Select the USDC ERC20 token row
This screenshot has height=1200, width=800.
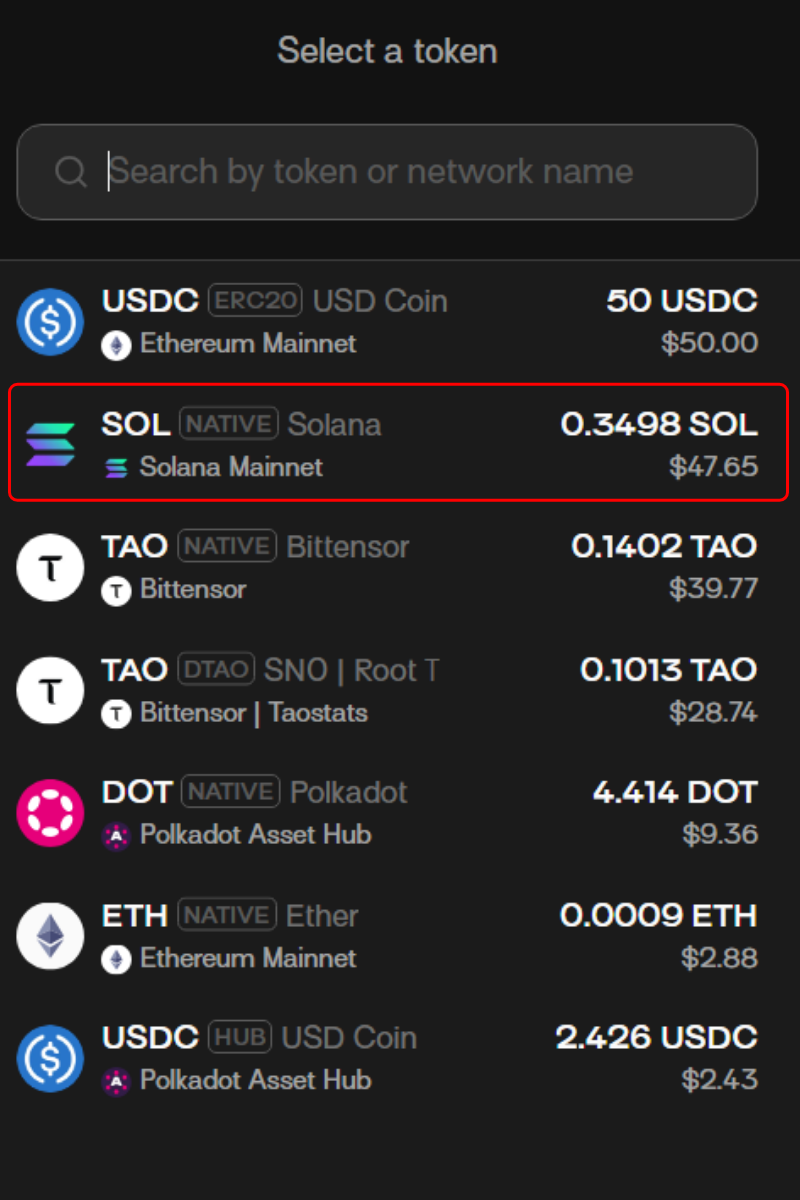pos(400,322)
